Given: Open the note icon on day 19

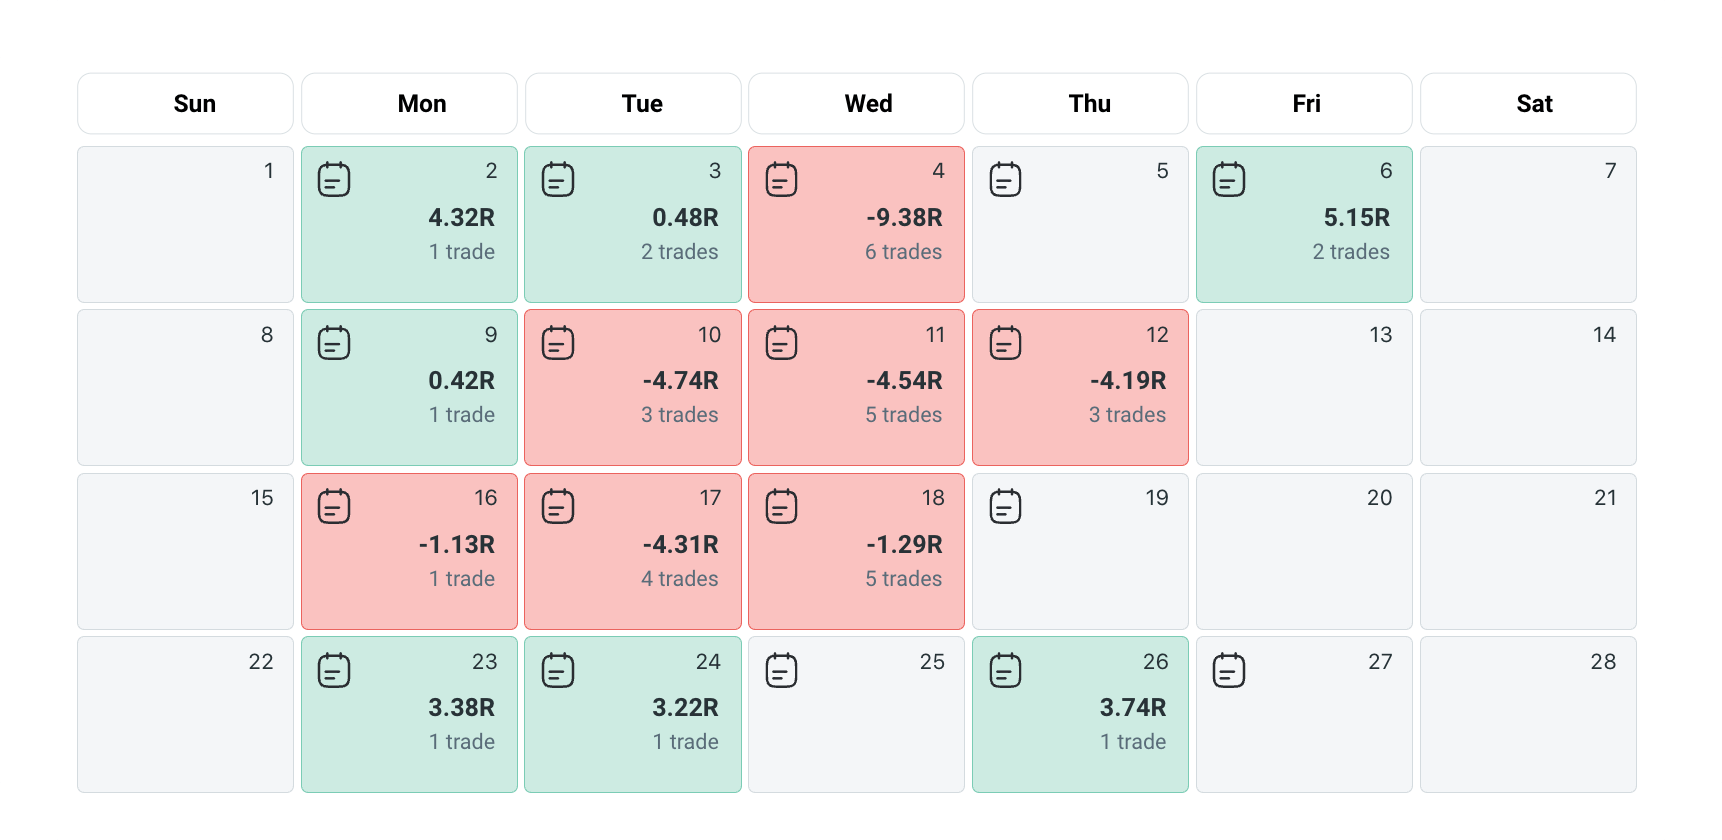Looking at the screenshot, I should (x=1005, y=507).
